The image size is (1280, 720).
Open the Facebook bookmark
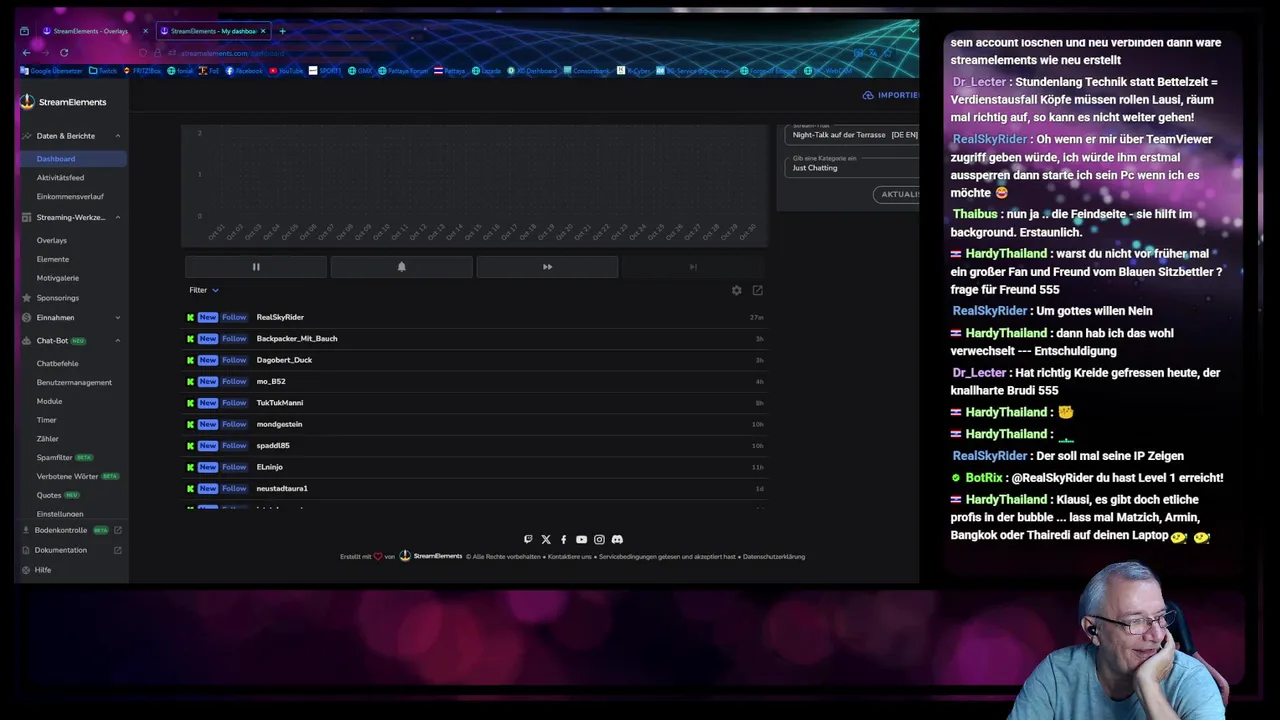coord(245,71)
